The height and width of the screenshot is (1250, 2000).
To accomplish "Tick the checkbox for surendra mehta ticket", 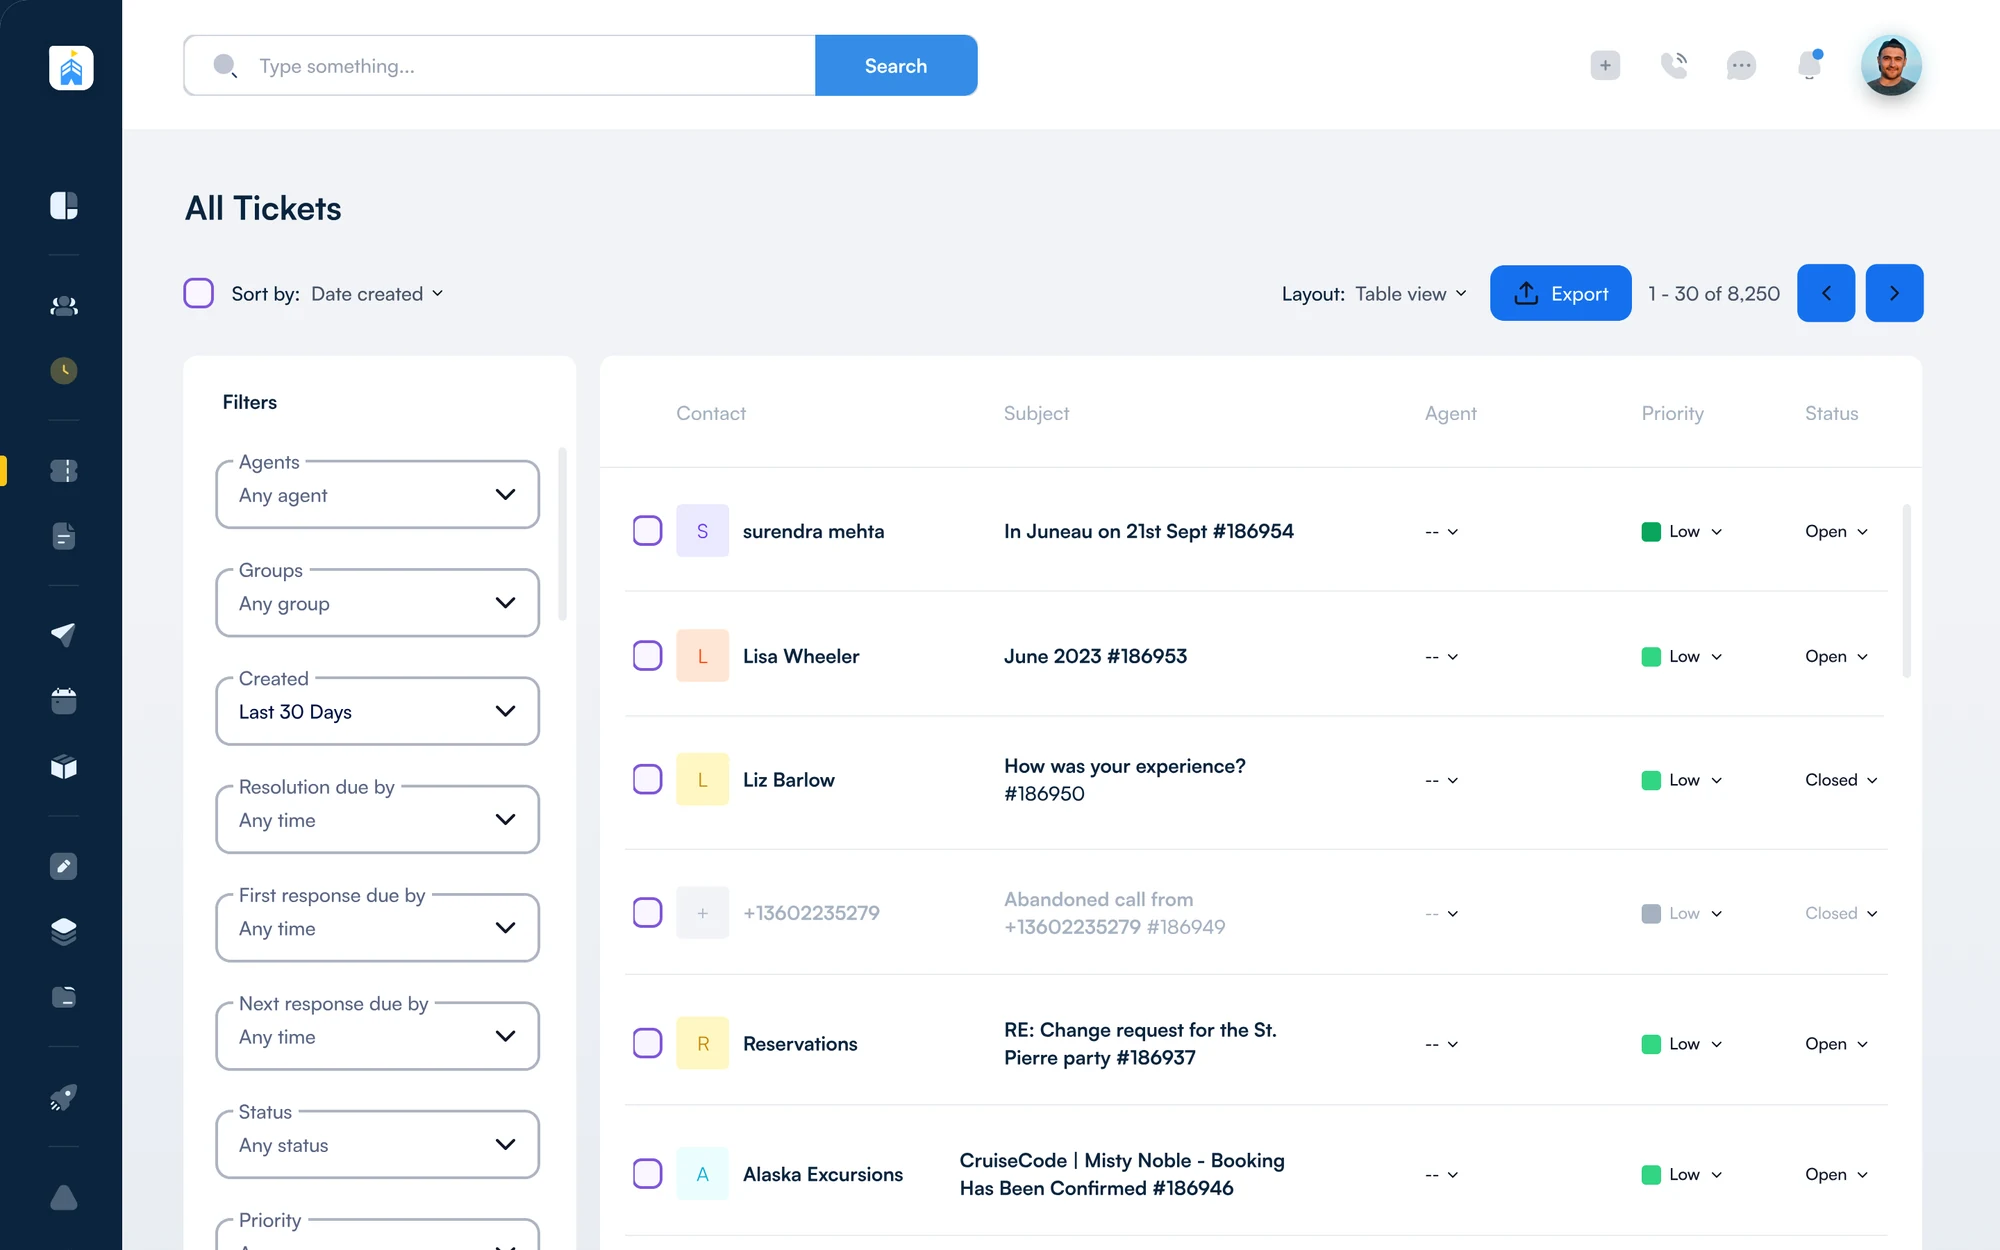I will pos(648,531).
